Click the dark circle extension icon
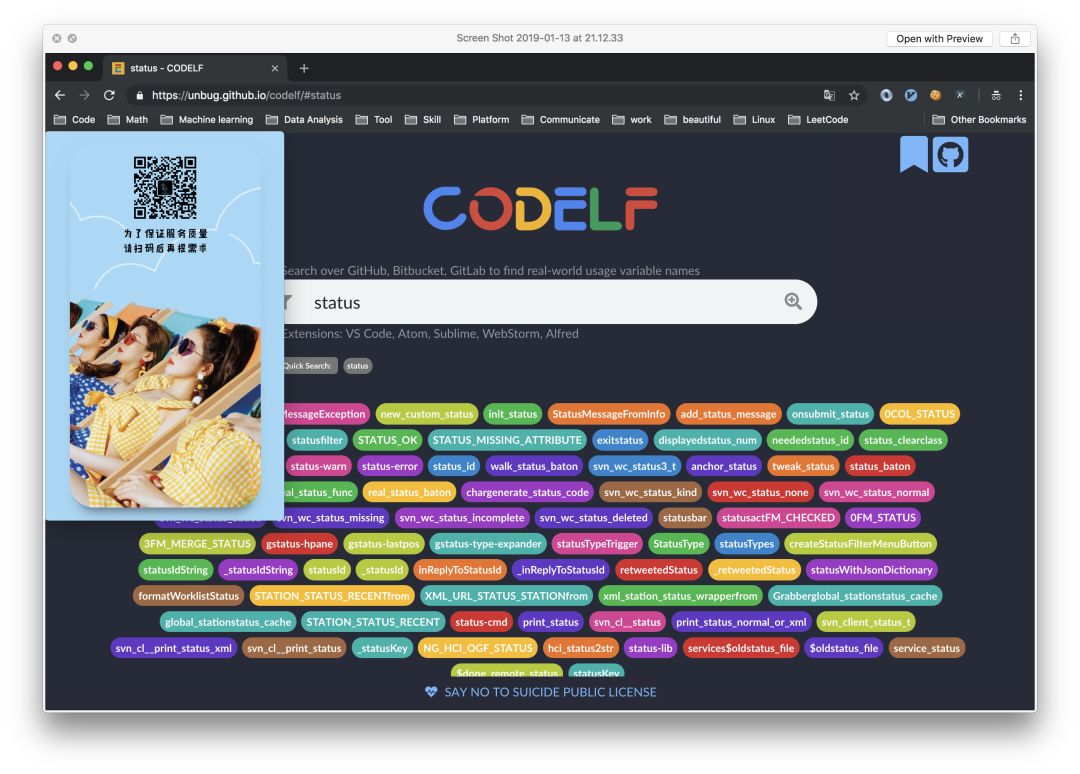Image resolution: width=1080 pixels, height=774 pixels. point(886,95)
